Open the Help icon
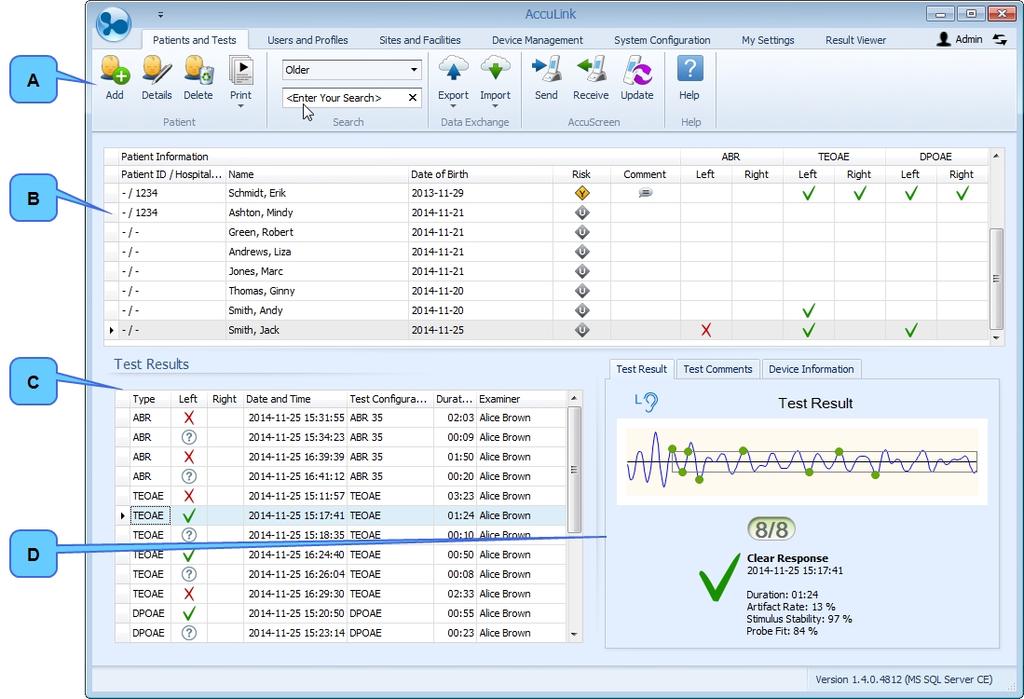 click(x=690, y=69)
